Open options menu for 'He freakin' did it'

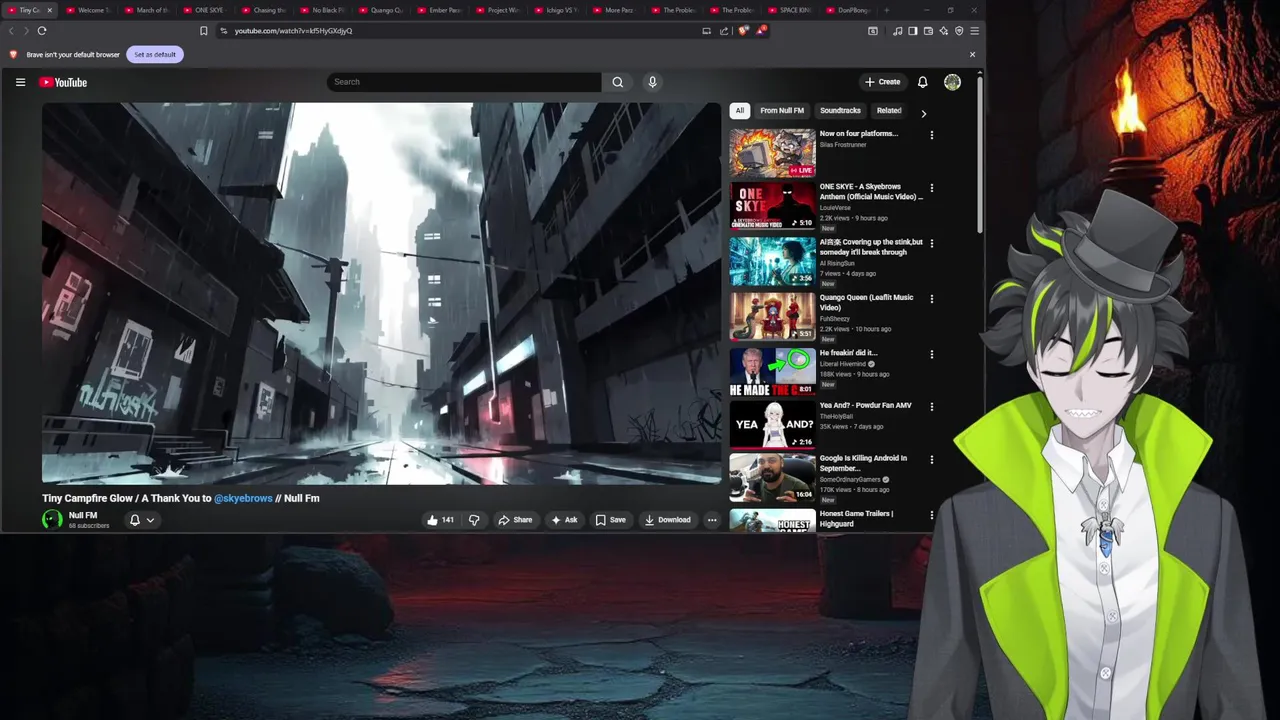(931, 354)
